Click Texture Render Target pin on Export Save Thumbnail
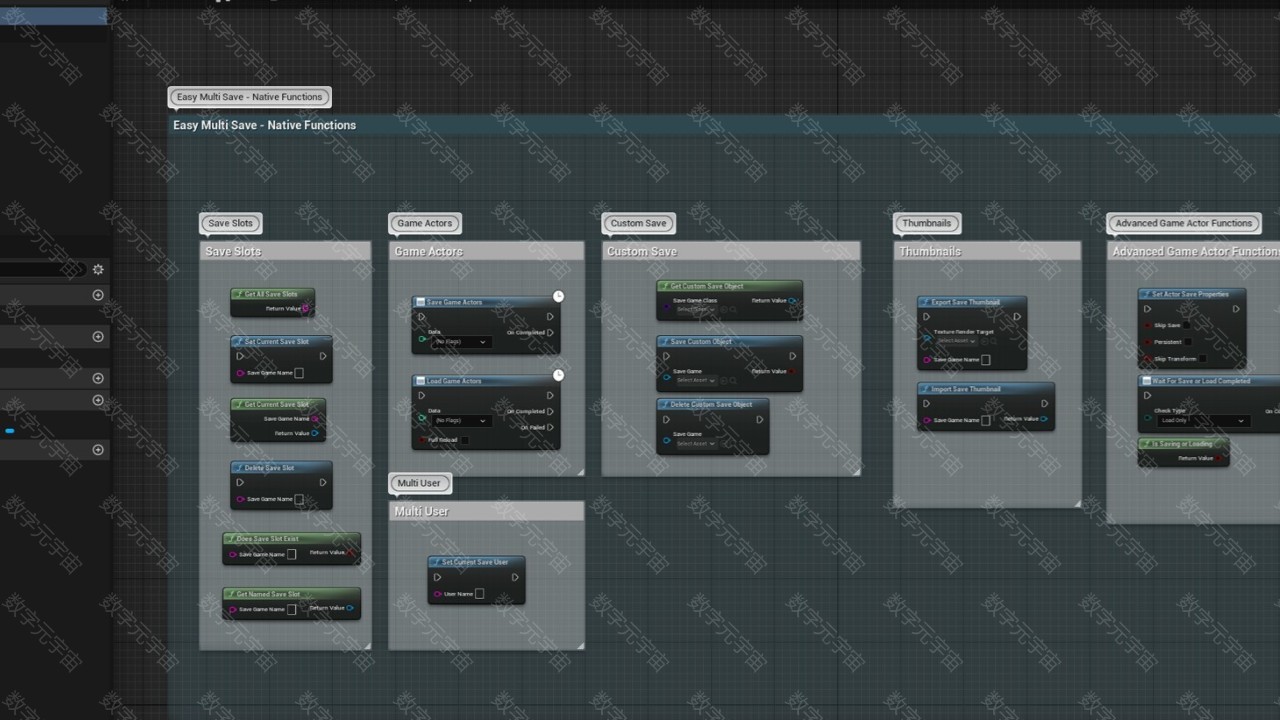The height and width of the screenshot is (720, 1280). (x=928, y=340)
